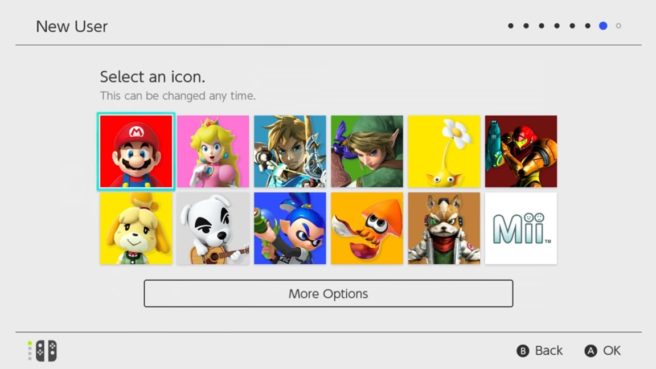Viewport: 656px width, 369px height.
Task: Confirm with the A OK button
Action: pyautogui.click(x=602, y=351)
